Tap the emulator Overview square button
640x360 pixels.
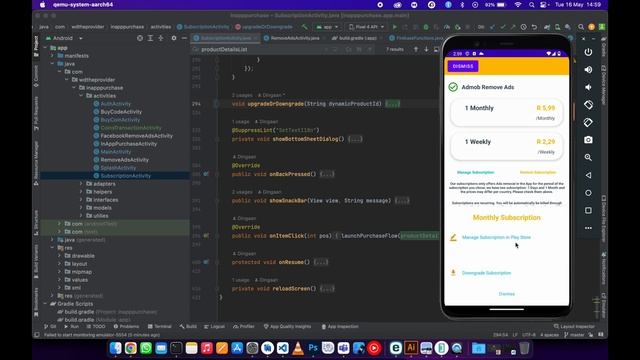pyautogui.click(x=588, y=210)
